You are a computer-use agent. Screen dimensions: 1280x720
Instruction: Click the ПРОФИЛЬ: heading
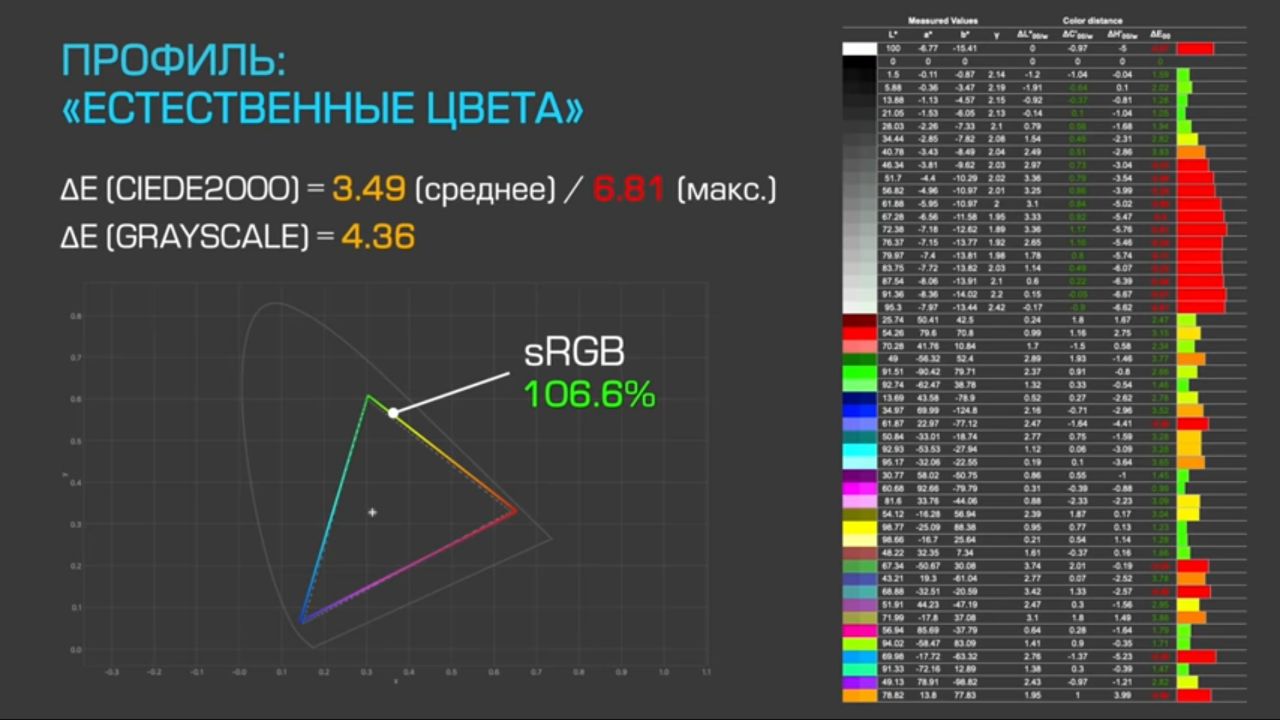173,63
